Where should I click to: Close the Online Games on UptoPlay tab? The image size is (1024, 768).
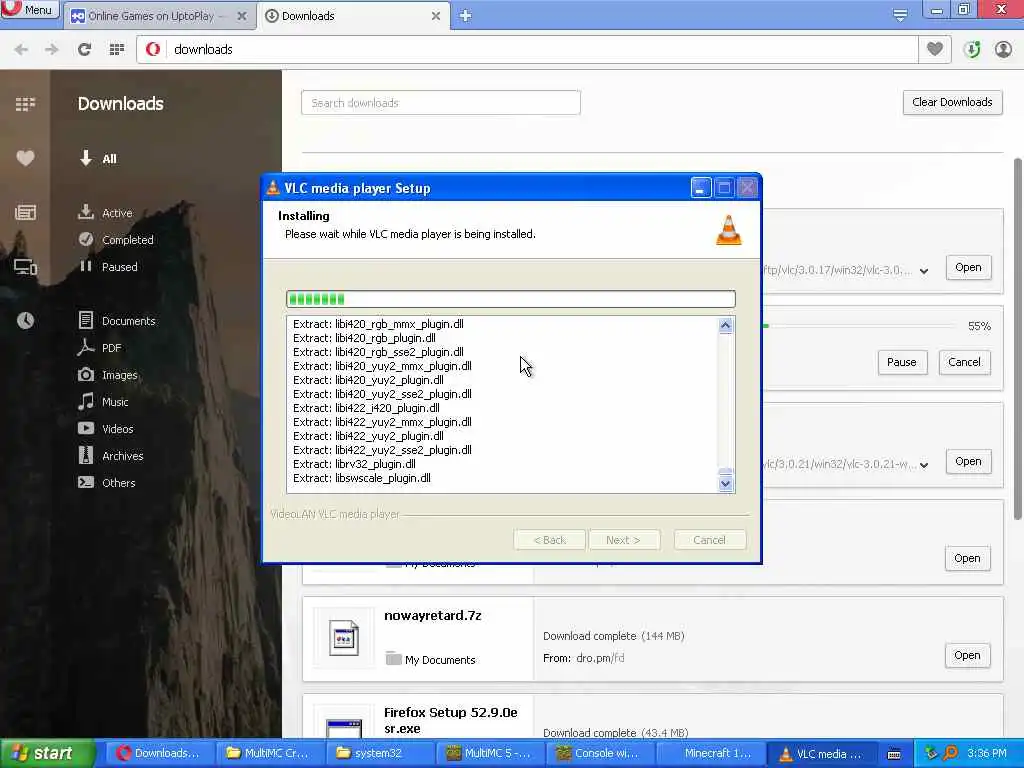(x=242, y=16)
